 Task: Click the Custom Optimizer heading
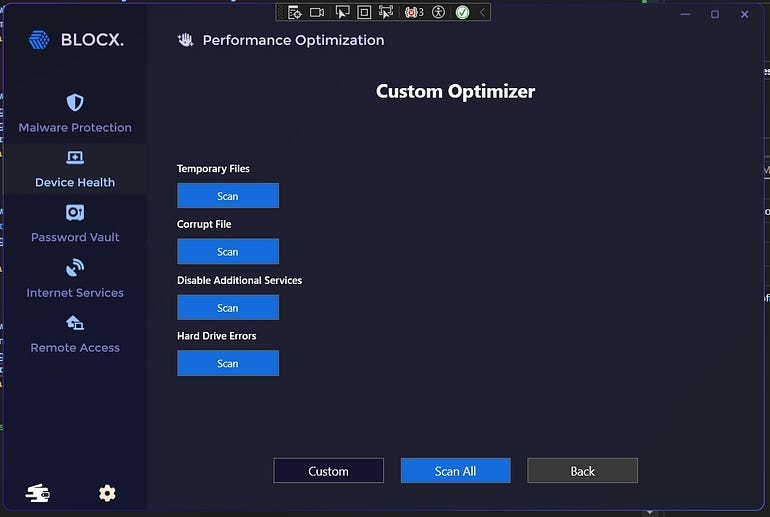456,91
